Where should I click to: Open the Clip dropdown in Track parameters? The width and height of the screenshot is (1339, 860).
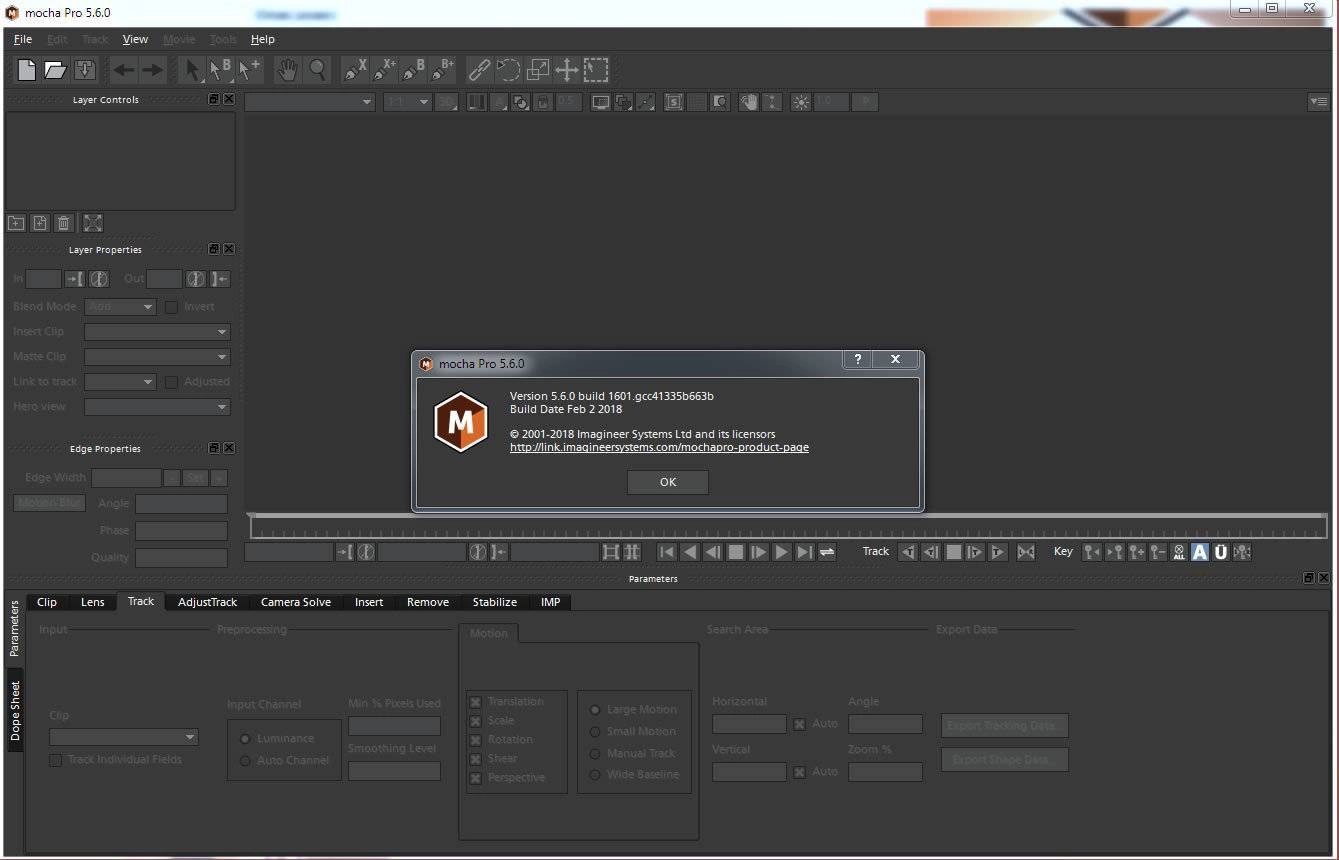pyautogui.click(x=124, y=737)
